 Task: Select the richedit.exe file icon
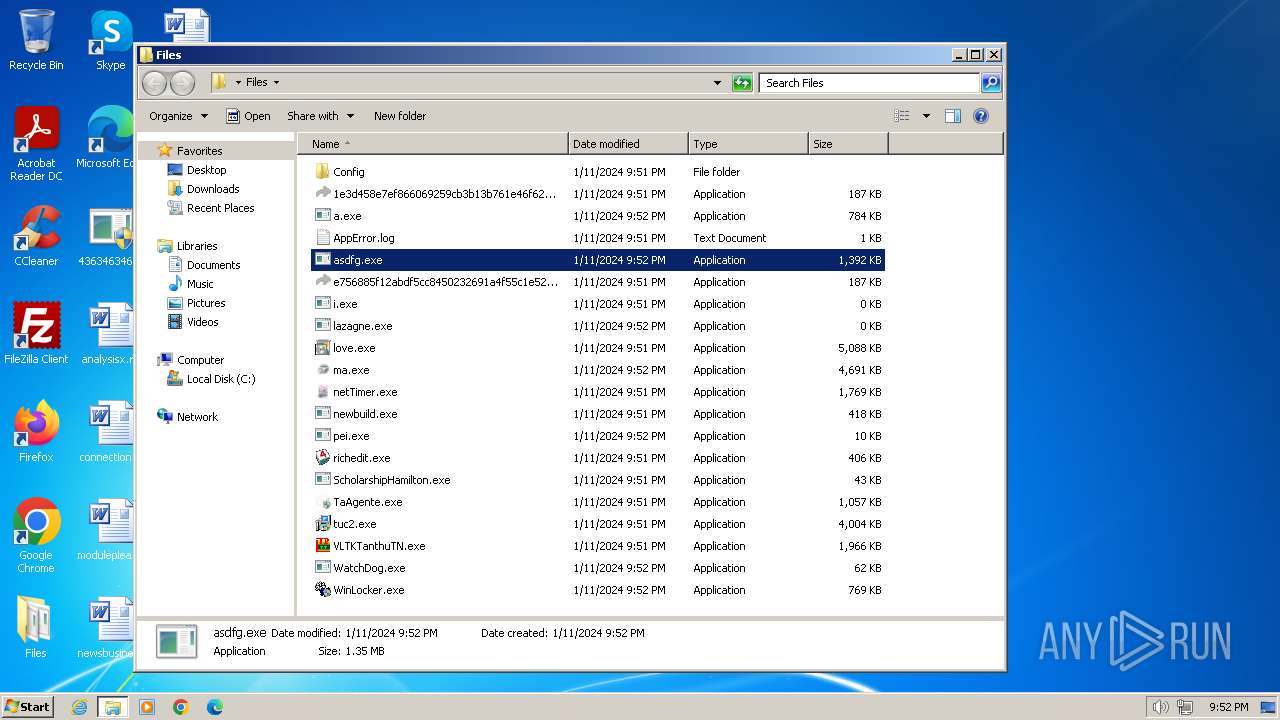pos(322,458)
